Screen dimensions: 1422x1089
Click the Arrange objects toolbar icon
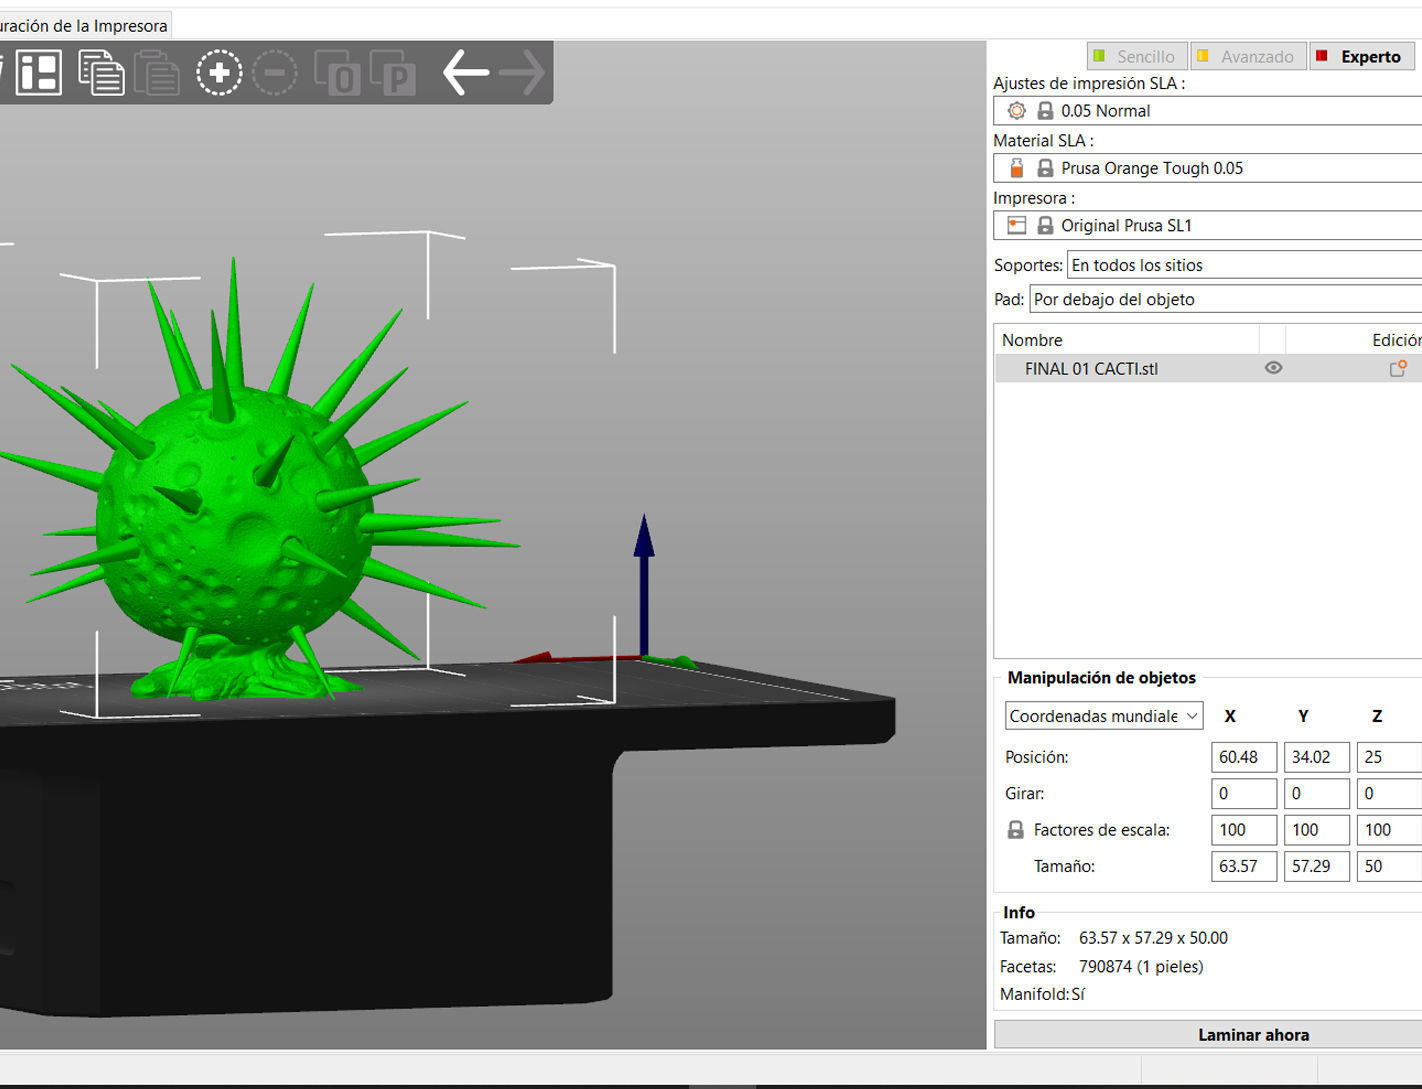[x=38, y=73]
